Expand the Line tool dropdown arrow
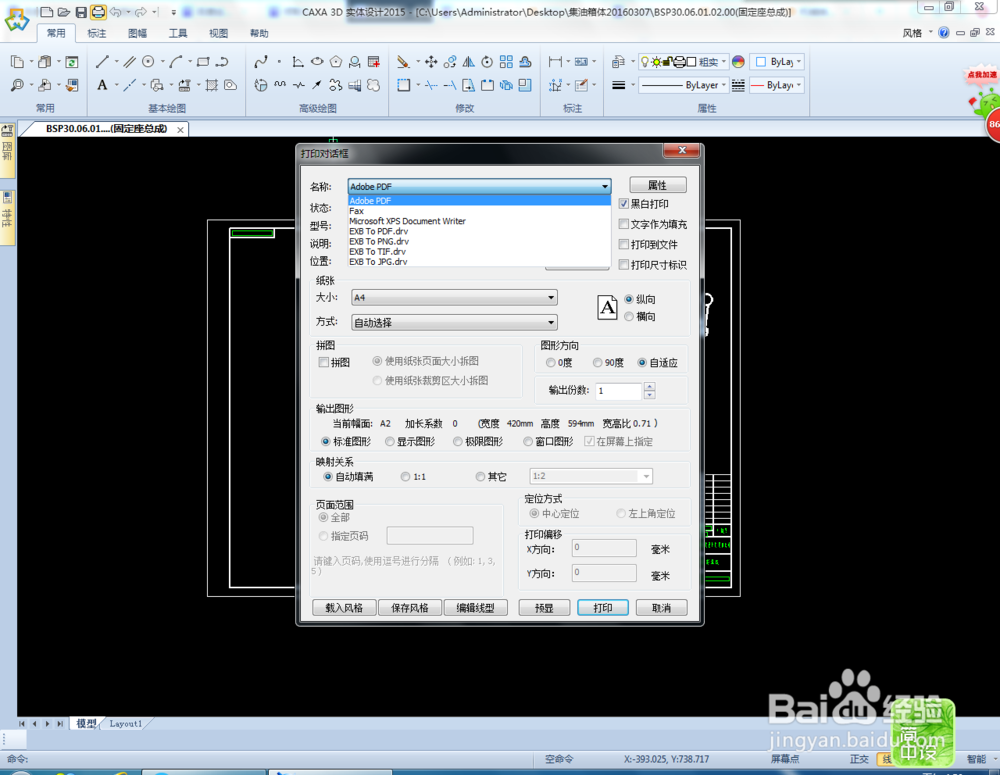Image resolution: width=1000 pixels, height=775 pixels. tap(116, 62)
